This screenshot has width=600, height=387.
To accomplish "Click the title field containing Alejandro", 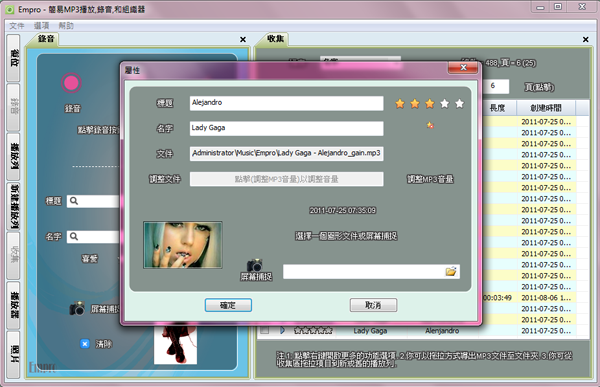I will pos(287,103).
